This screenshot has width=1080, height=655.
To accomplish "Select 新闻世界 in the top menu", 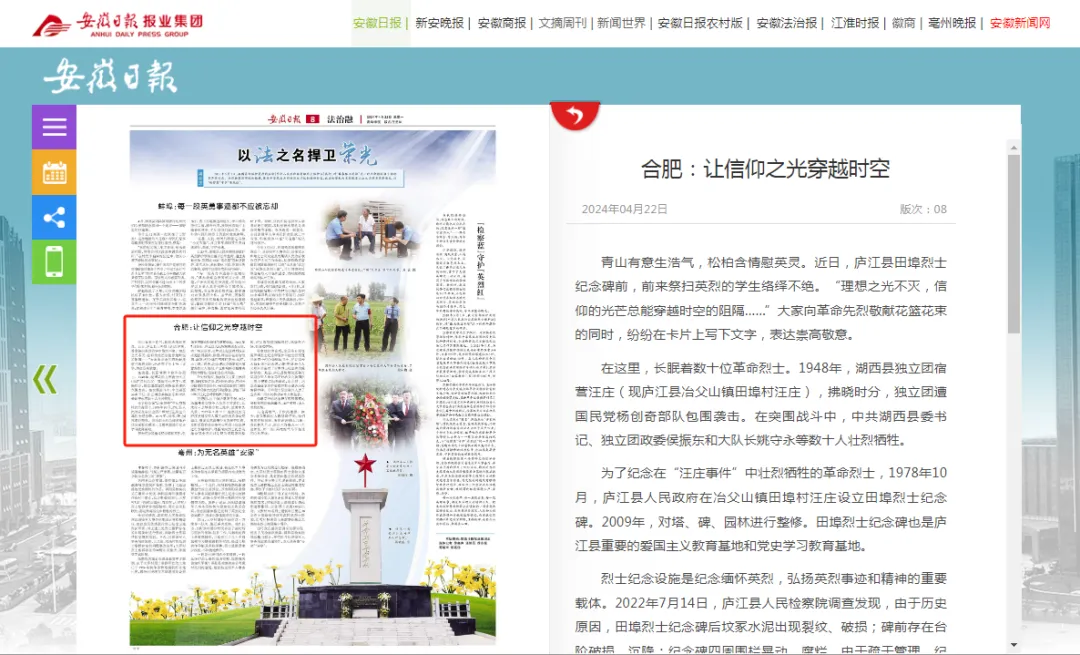I will coord(621,23).
